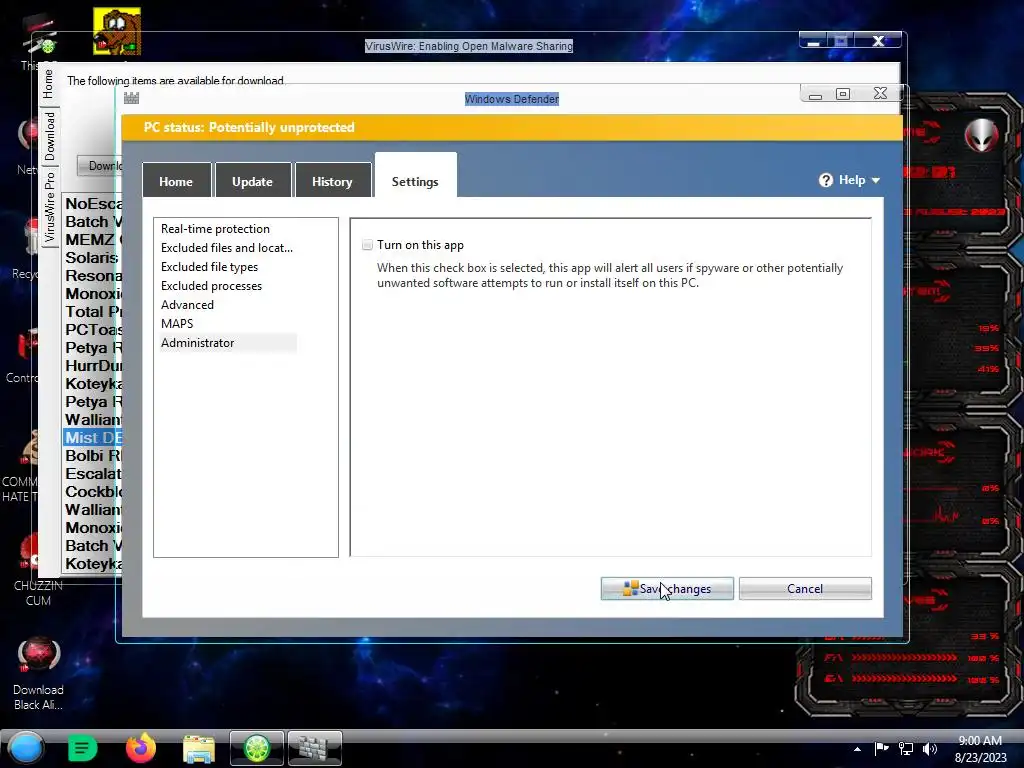Screen dimensions: 1024x768
Task: Open the History tab
Action: (x=332, y=181)
